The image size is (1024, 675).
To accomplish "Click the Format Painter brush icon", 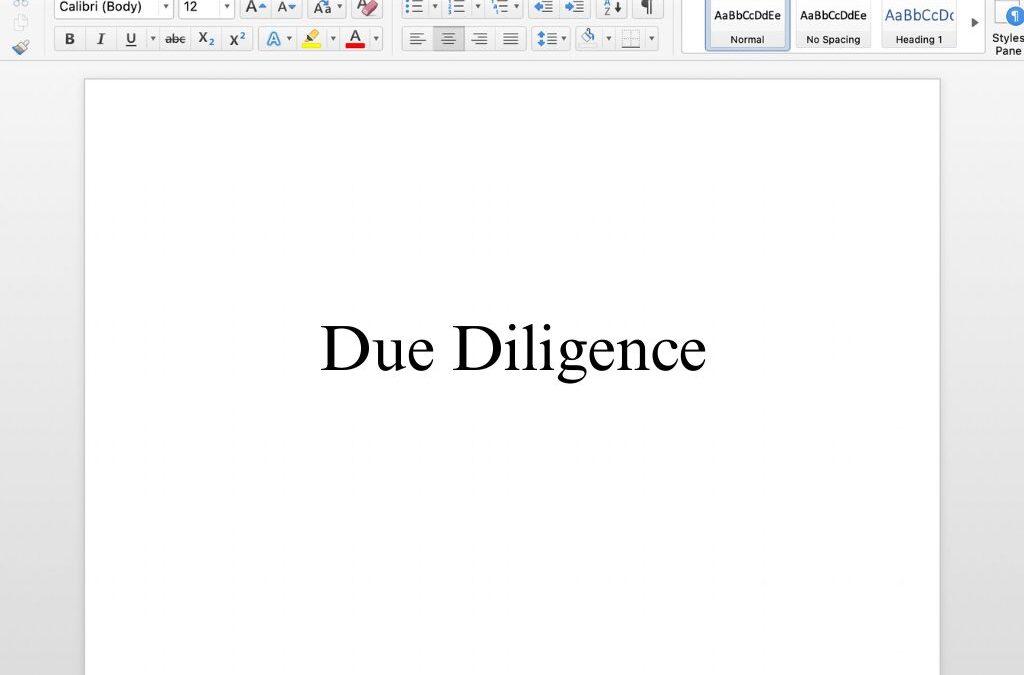I will pyautogui.click(x=20, y=47).
